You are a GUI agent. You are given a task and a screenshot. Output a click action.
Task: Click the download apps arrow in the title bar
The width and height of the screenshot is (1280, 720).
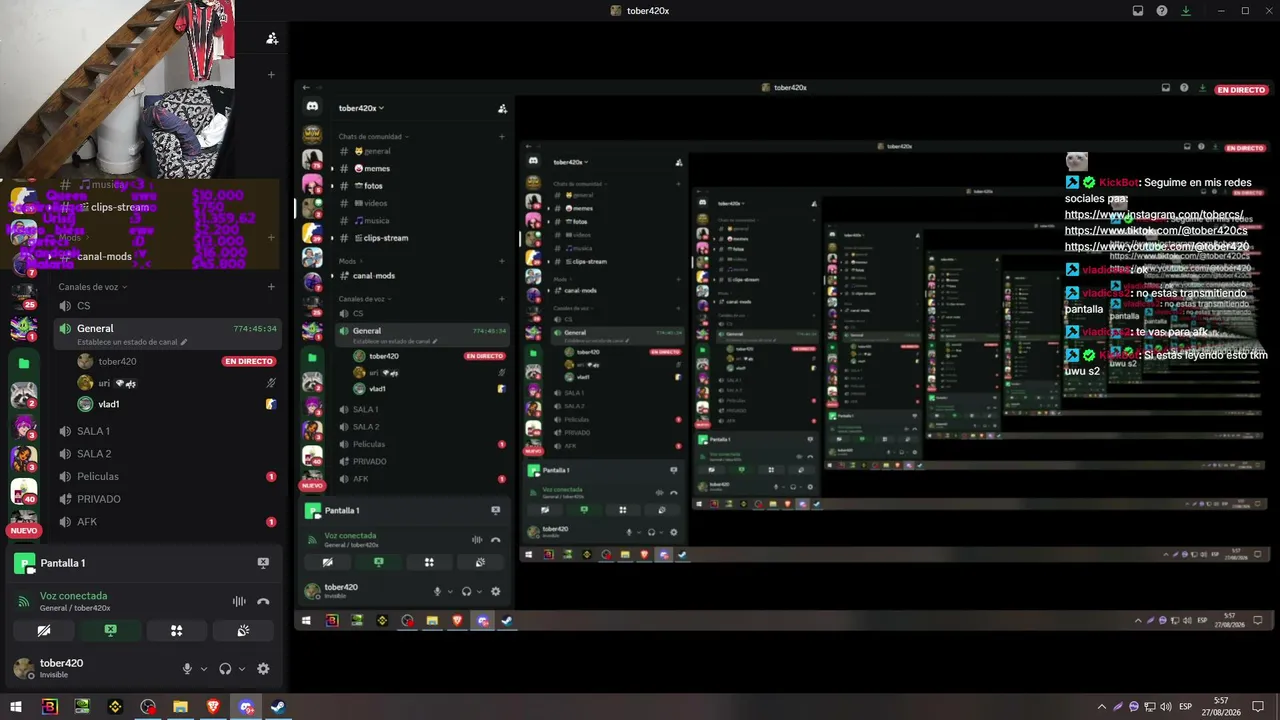[1186, 11]
